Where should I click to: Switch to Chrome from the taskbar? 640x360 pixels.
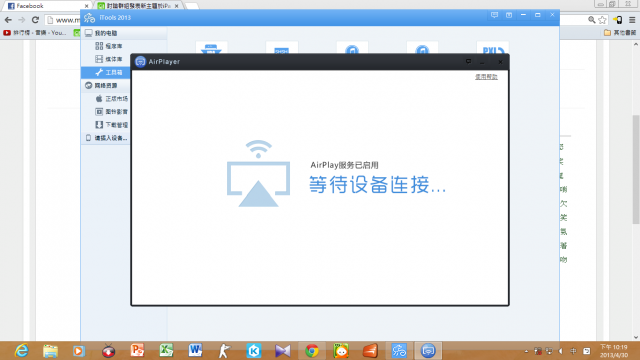tap(312, 351)
